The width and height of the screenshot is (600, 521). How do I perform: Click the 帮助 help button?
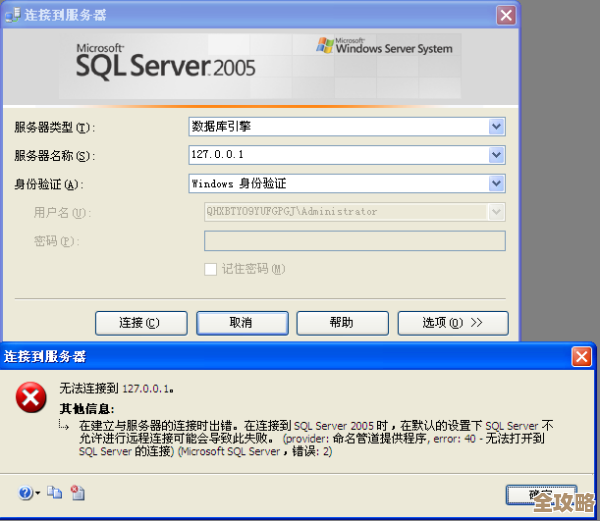click(342, 323)
